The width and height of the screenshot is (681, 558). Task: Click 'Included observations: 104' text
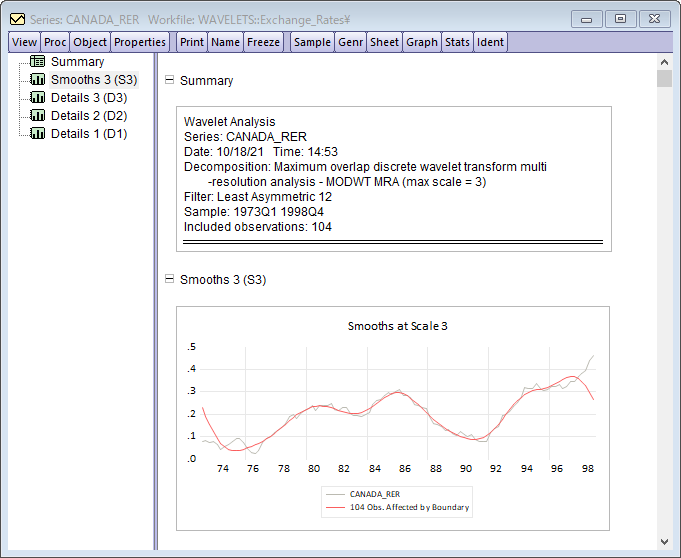[258, 227]
